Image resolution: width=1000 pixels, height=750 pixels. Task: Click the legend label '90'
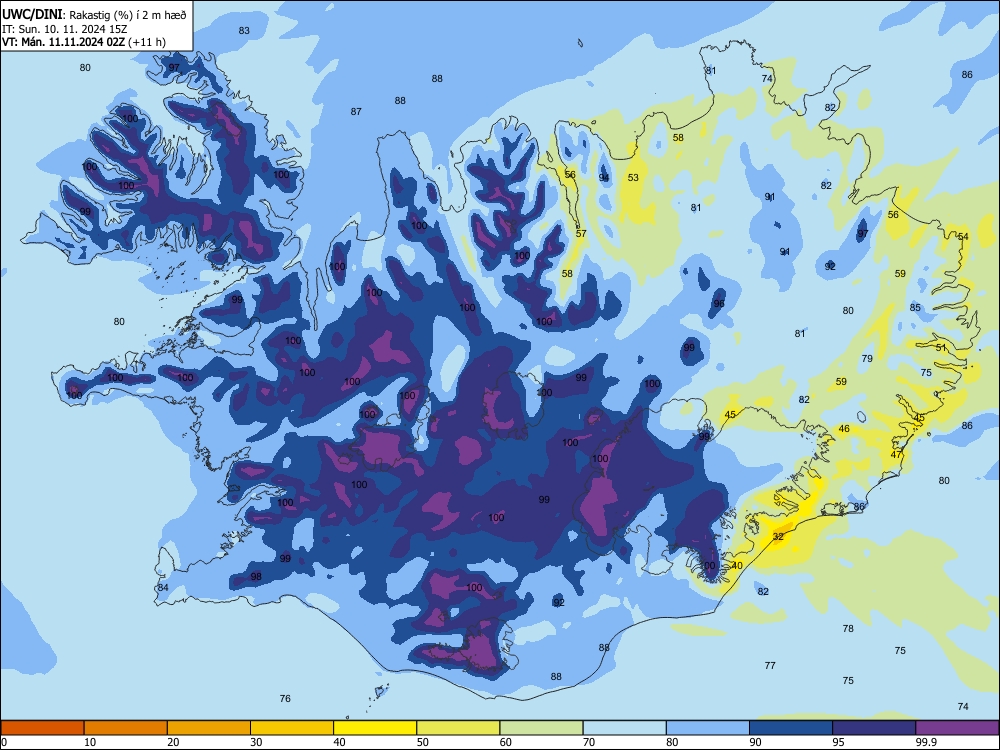pos(755,742)
